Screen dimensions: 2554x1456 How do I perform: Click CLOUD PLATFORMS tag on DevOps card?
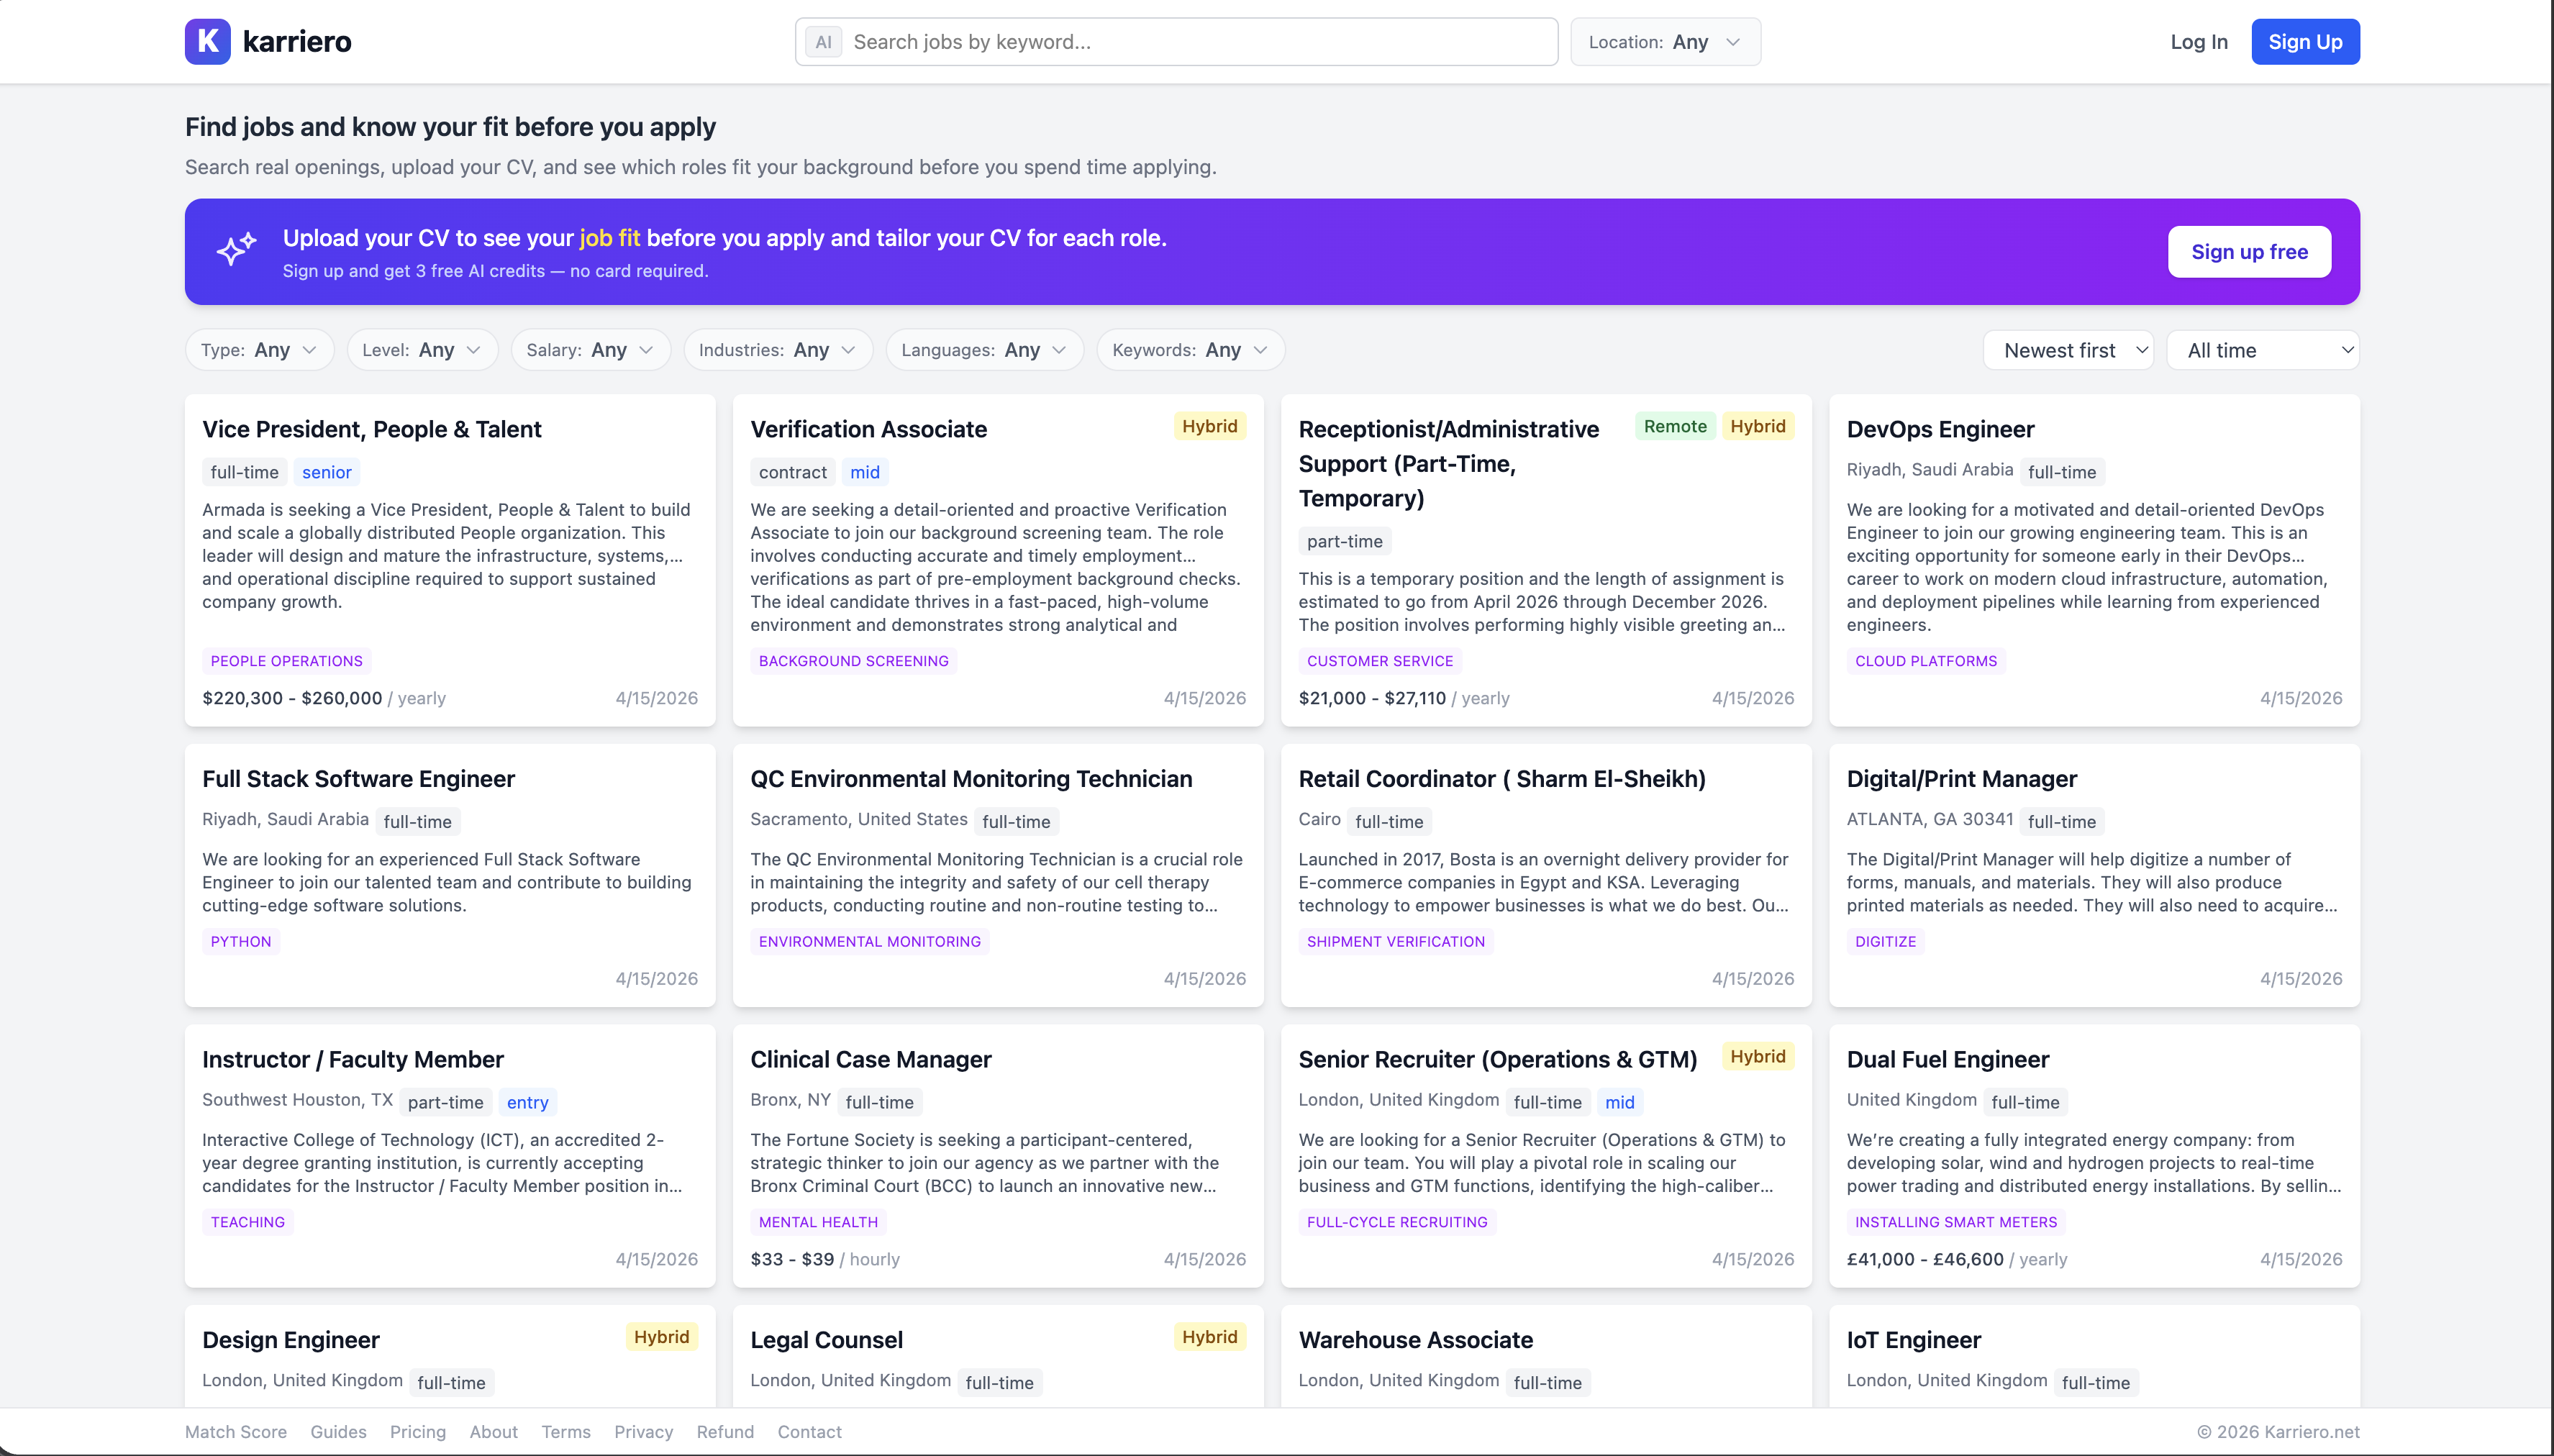(1925, 661)
